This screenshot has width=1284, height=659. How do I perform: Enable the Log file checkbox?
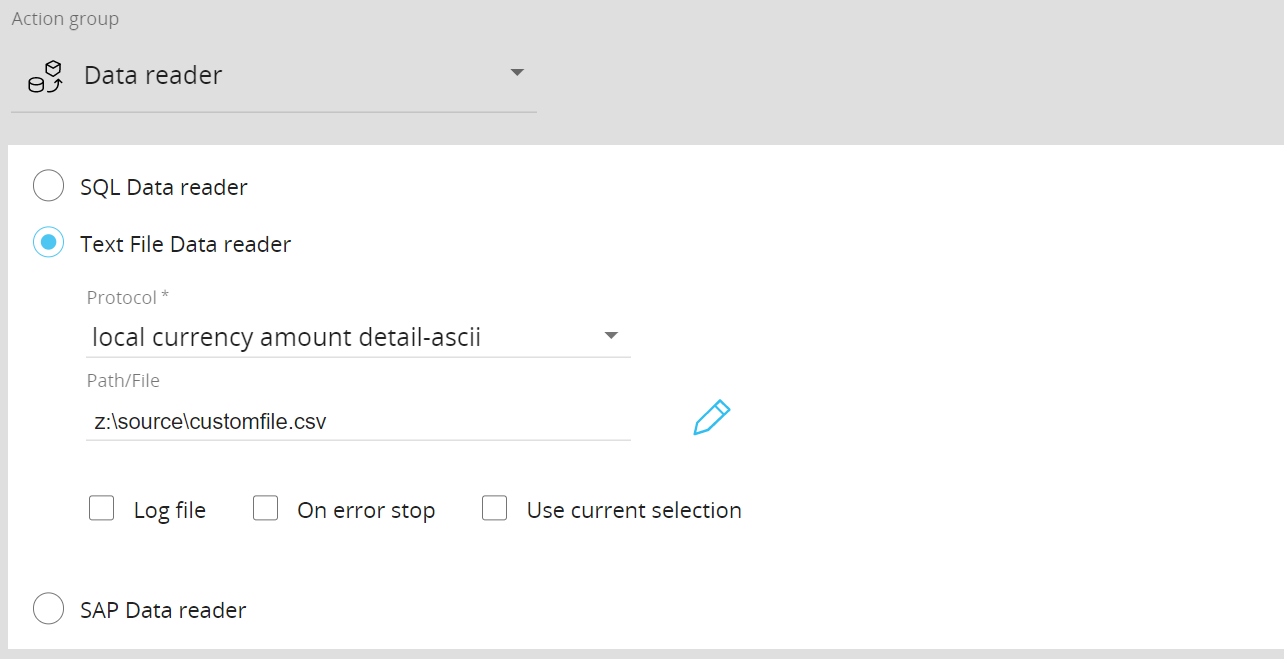click(101, 509)
